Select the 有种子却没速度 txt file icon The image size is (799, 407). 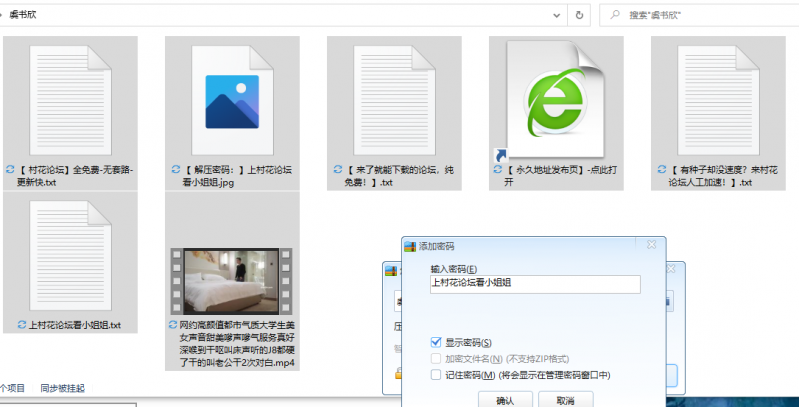[718, 100]
